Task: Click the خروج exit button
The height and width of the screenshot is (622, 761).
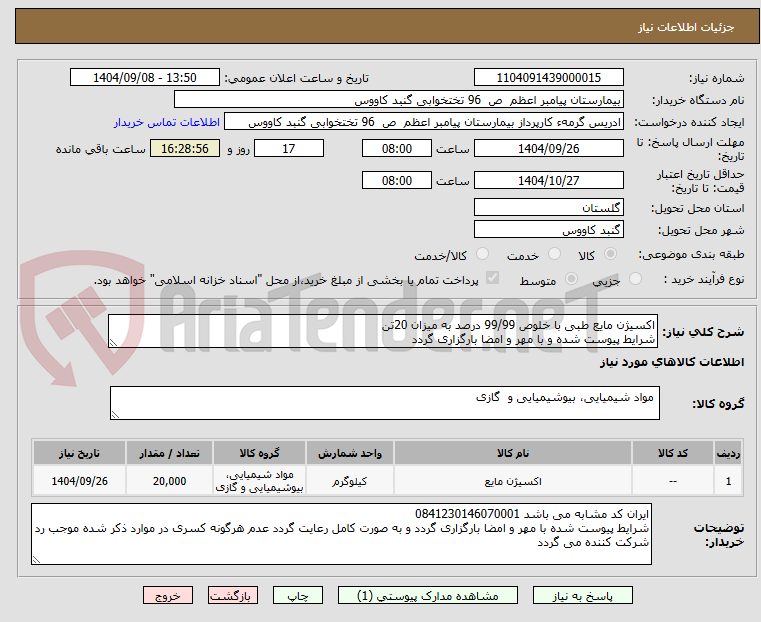Action: 168,596
